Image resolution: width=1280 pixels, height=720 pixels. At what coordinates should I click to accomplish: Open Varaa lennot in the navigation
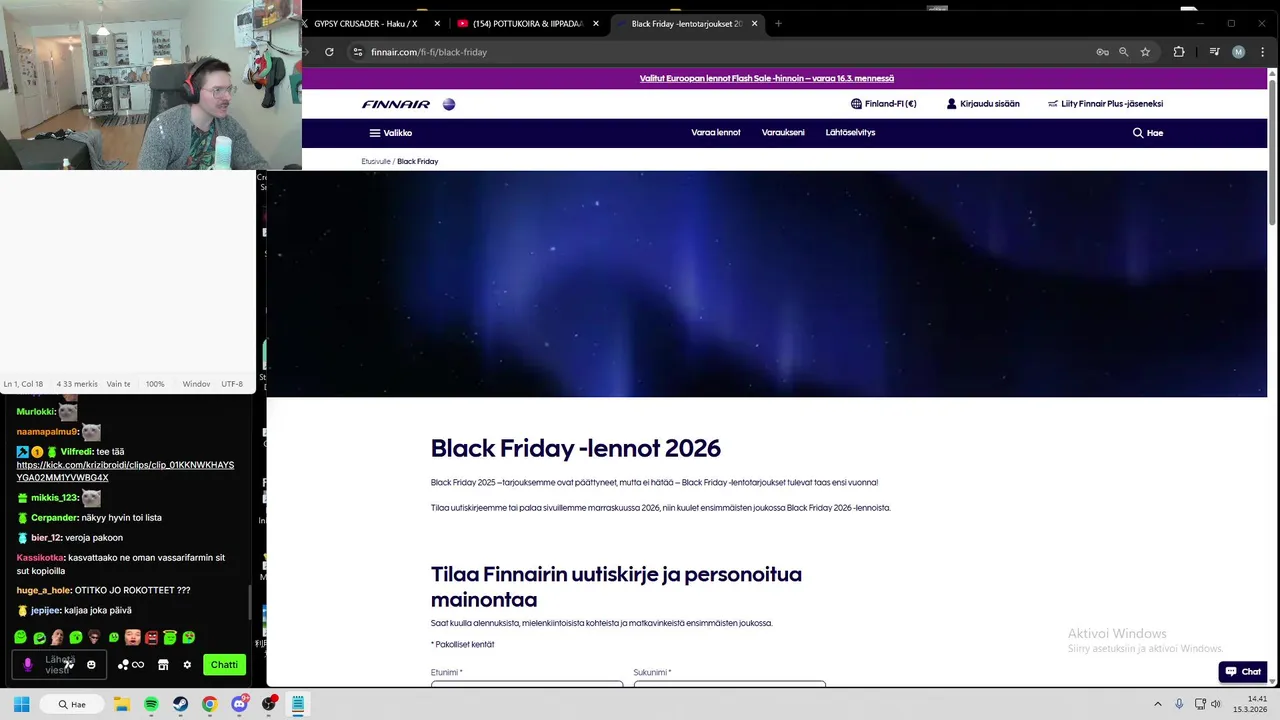(716, 133)
